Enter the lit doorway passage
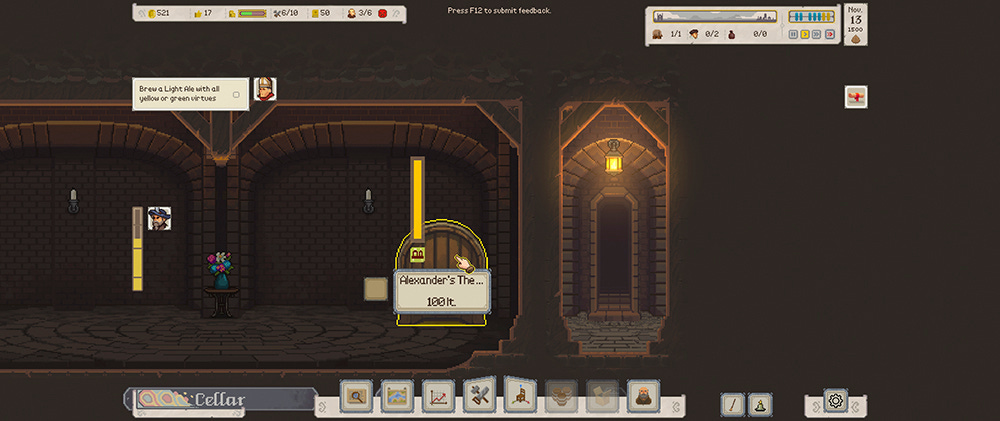 click(x=613, y=255)
